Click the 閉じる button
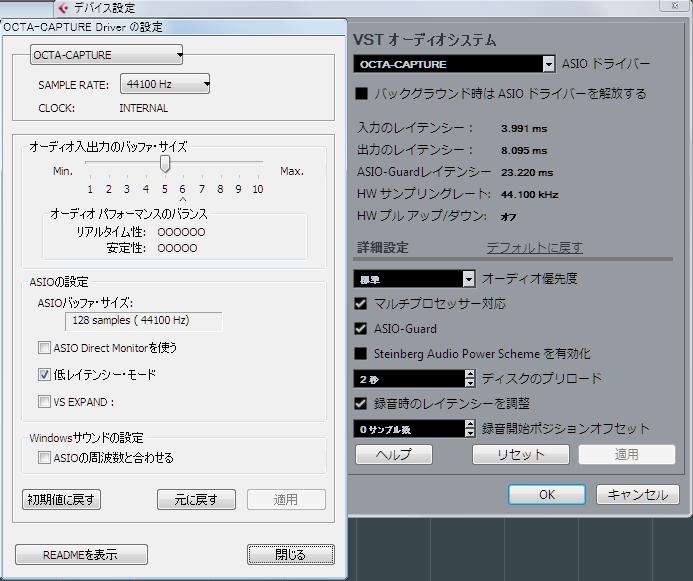The height and width of the screenshot is (581, 693). 291,554
